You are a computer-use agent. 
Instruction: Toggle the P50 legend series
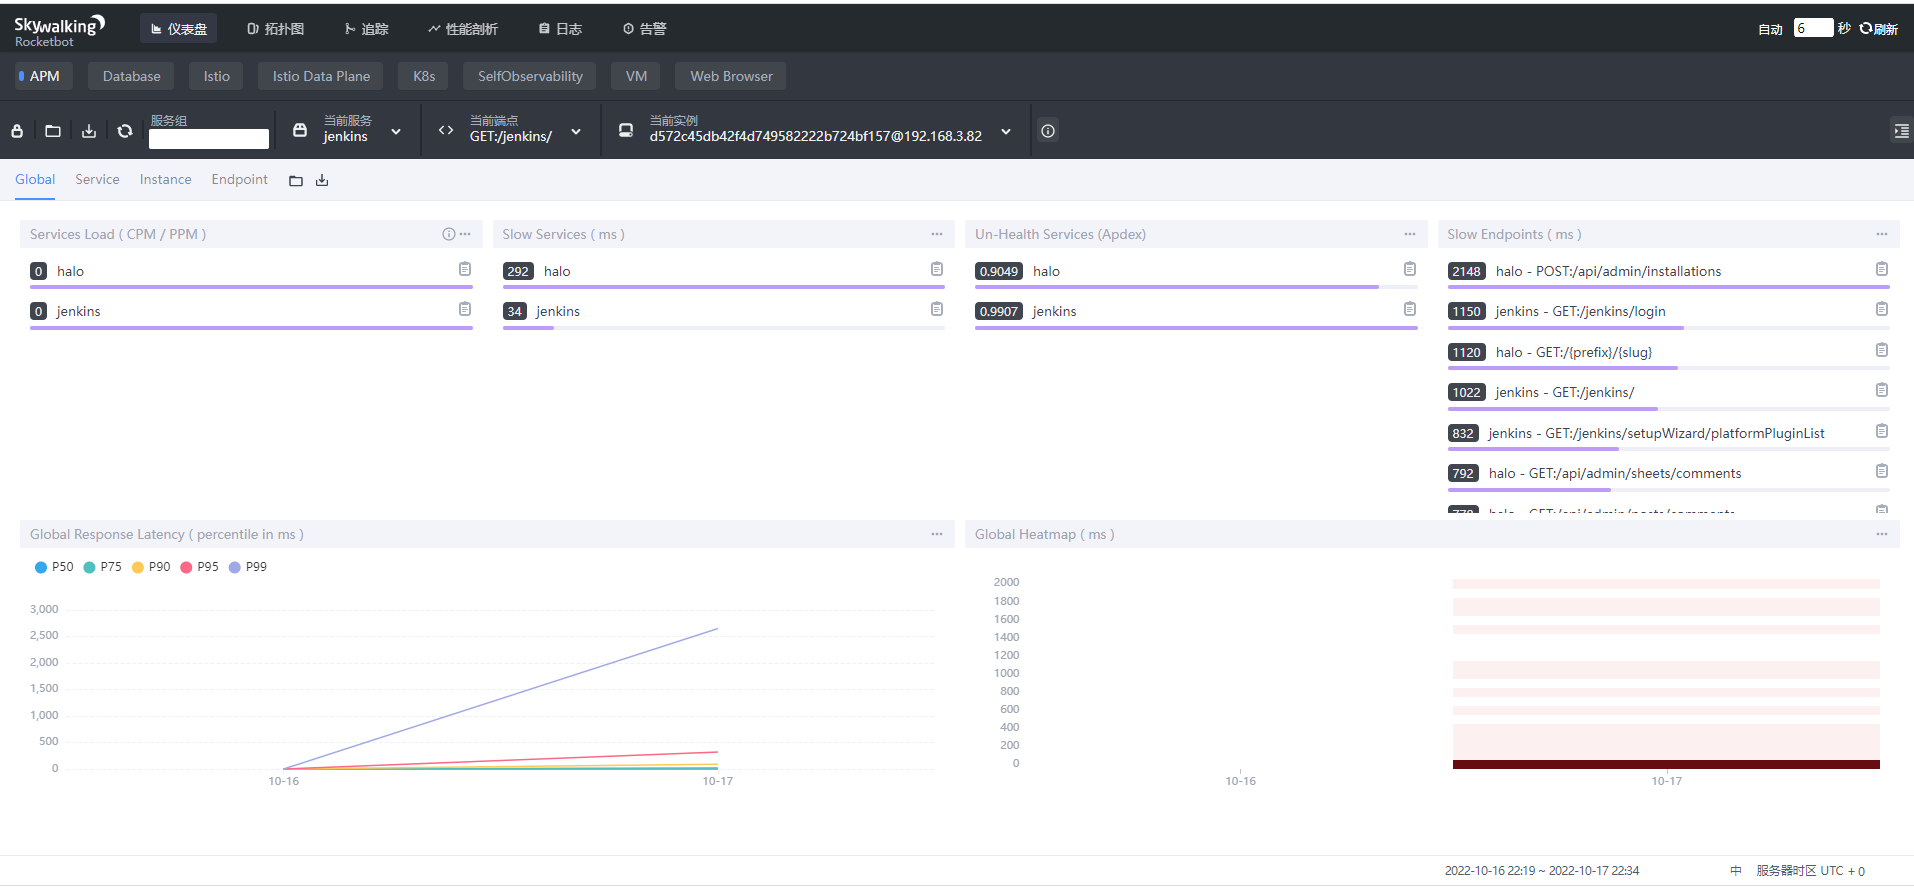(54, 567)
